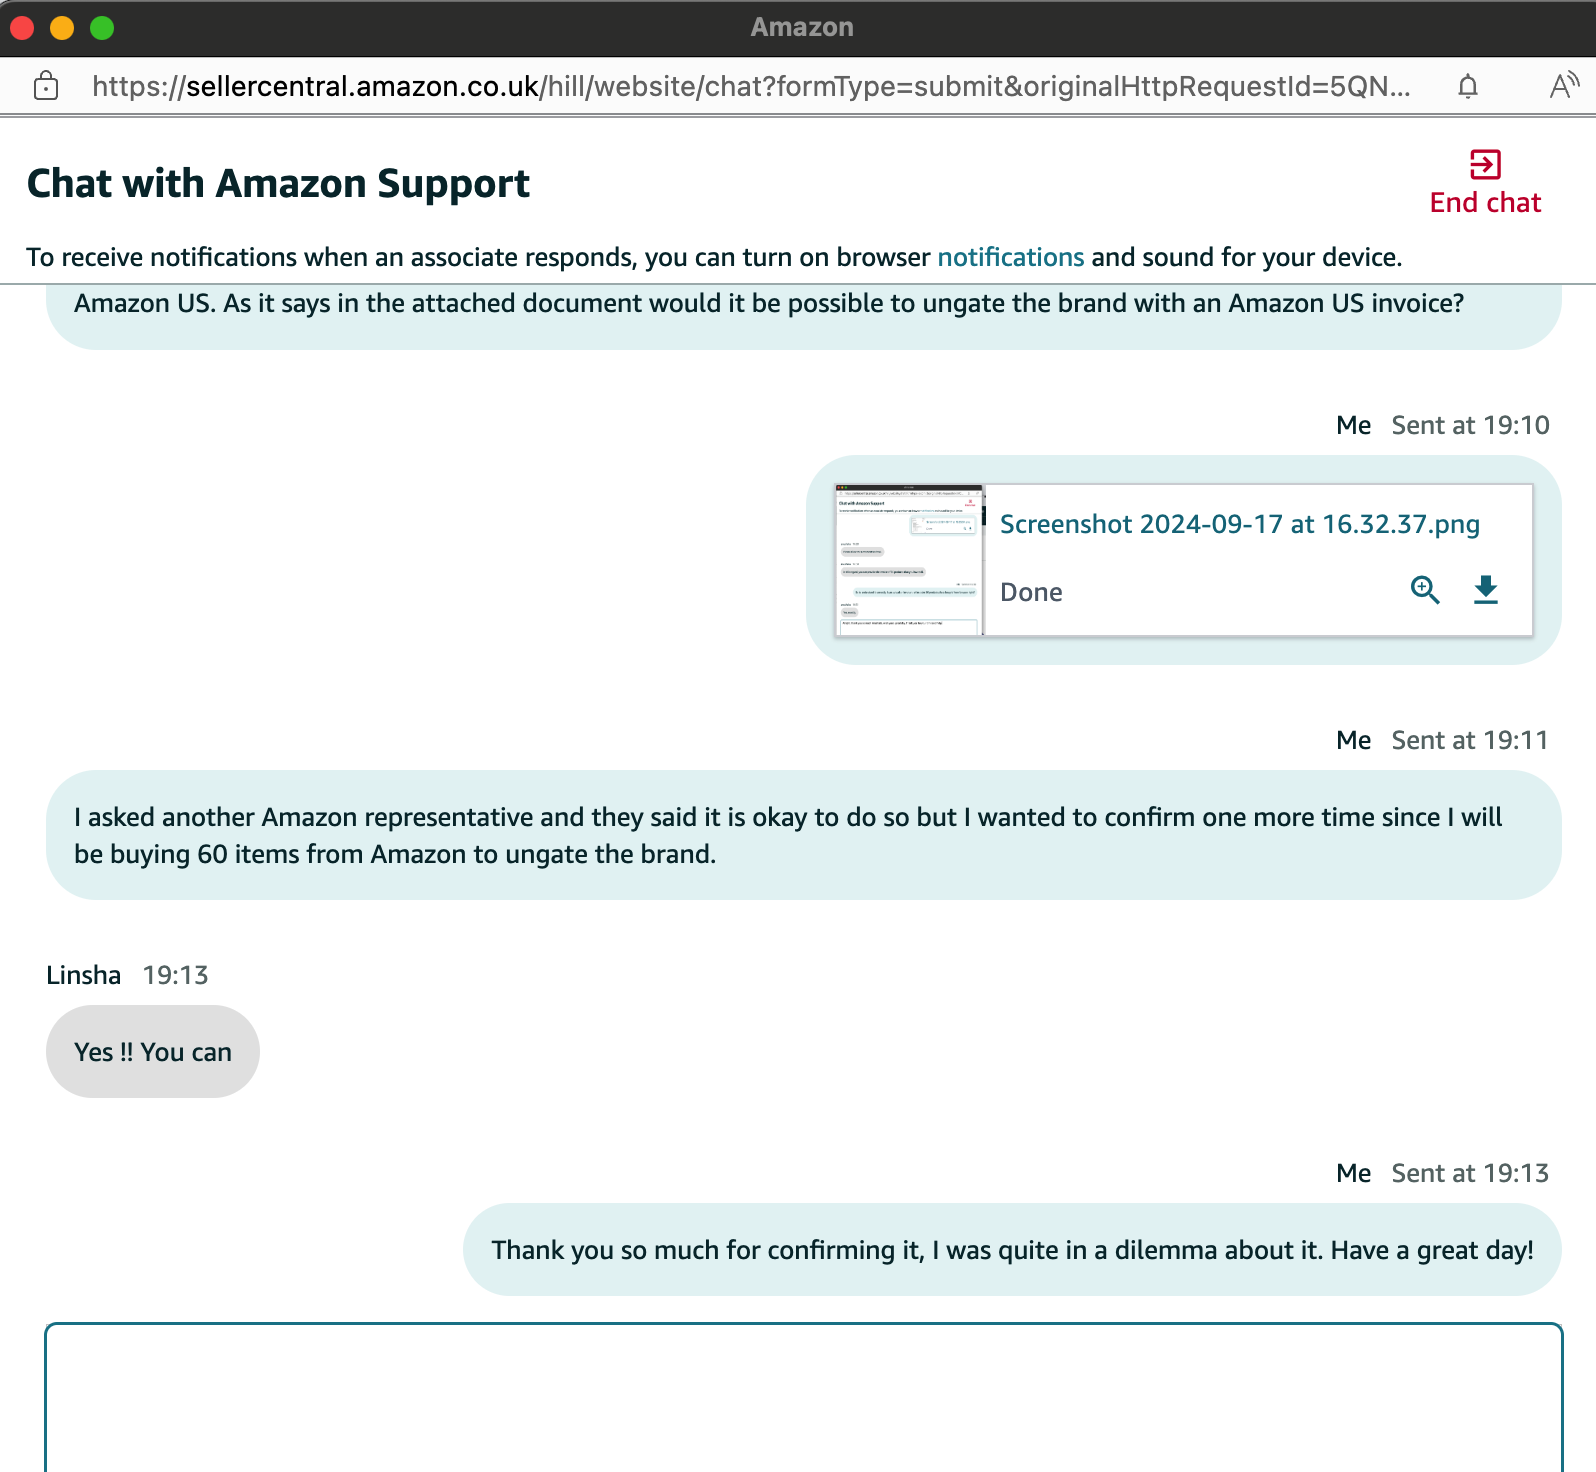Click the 'Sent at 19:11' timestamp
This screenshot has height=1472, width=1596.
coord(1470,740)
